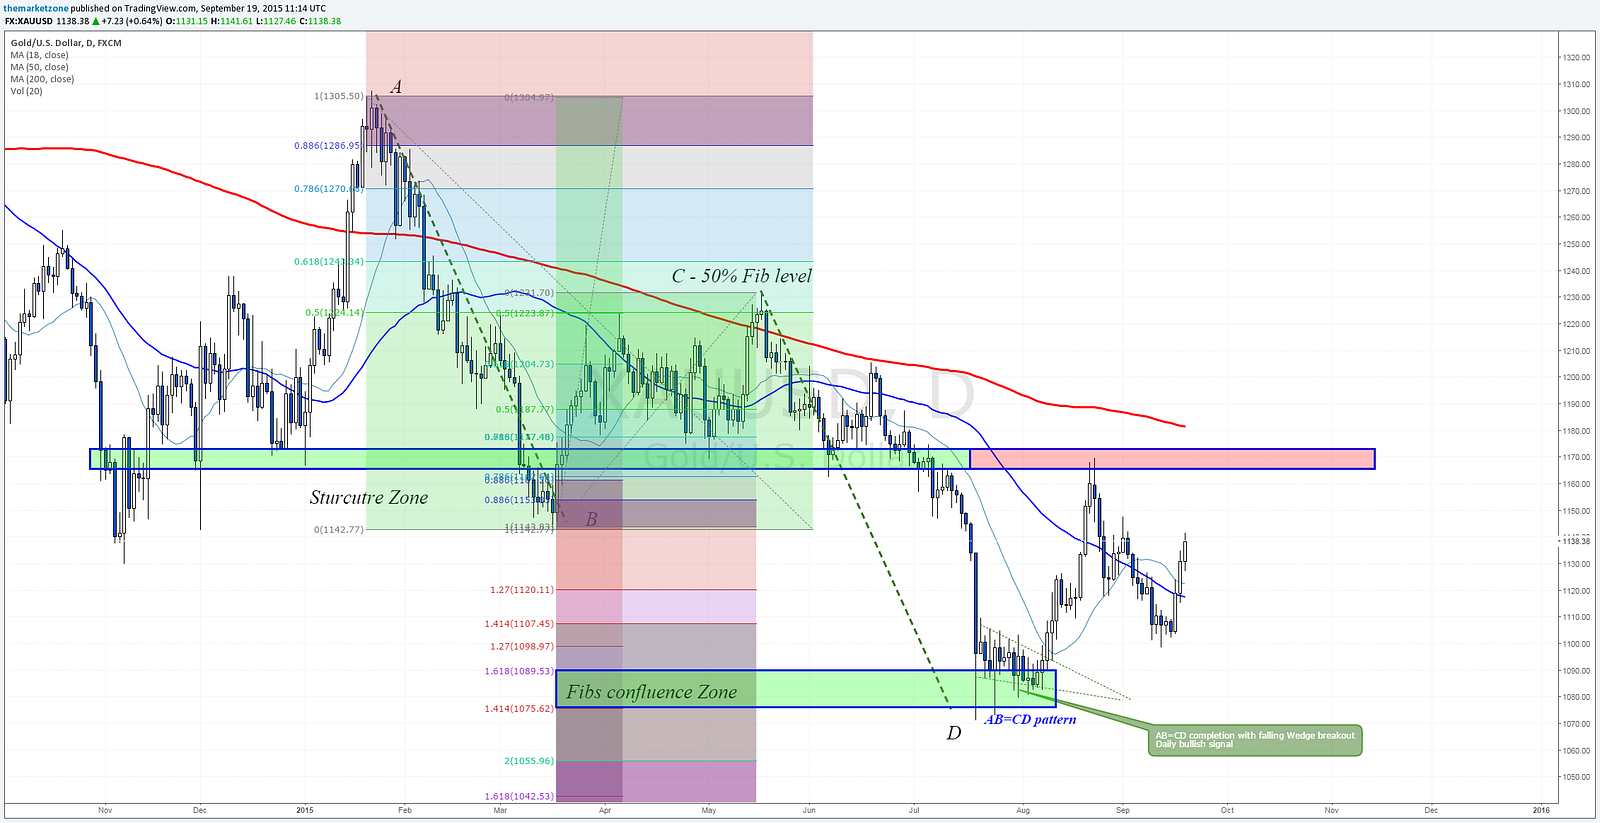Select the 'Gold/U.S. Dollar, D, FXCM' chart title
1600x823 pixels.
tap(66, 43)
